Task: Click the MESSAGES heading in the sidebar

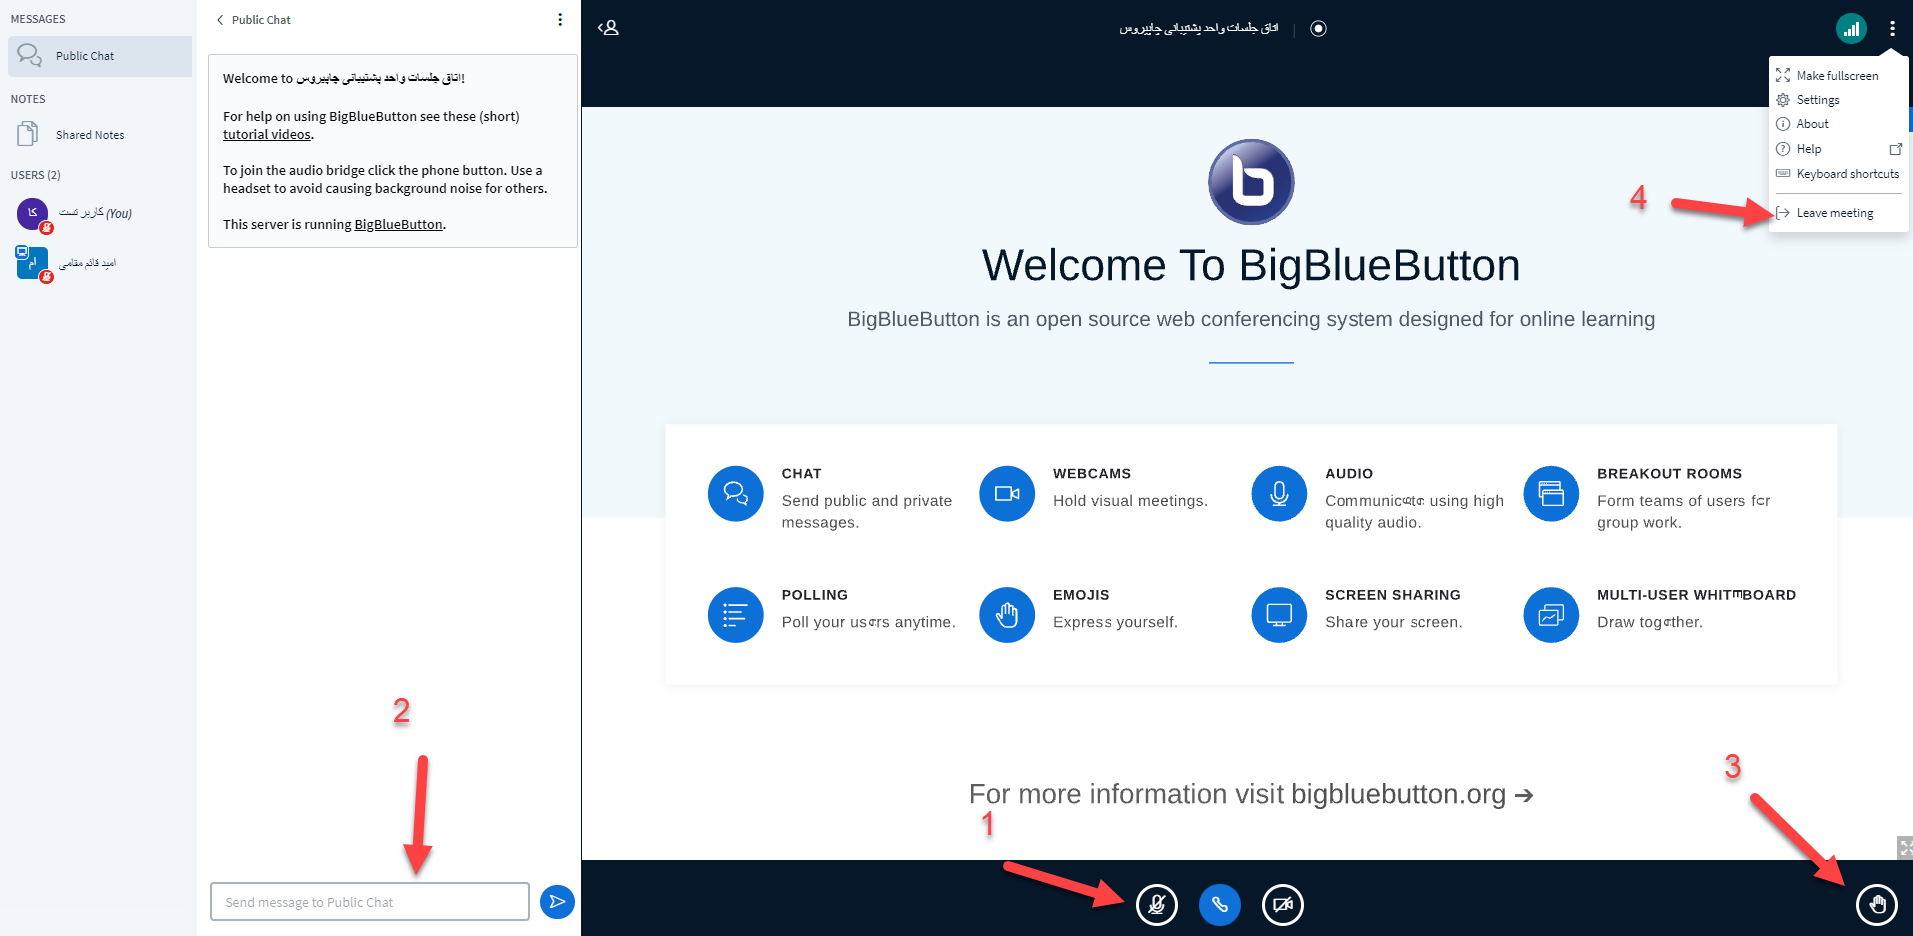Action: click(x=38, y=19)
